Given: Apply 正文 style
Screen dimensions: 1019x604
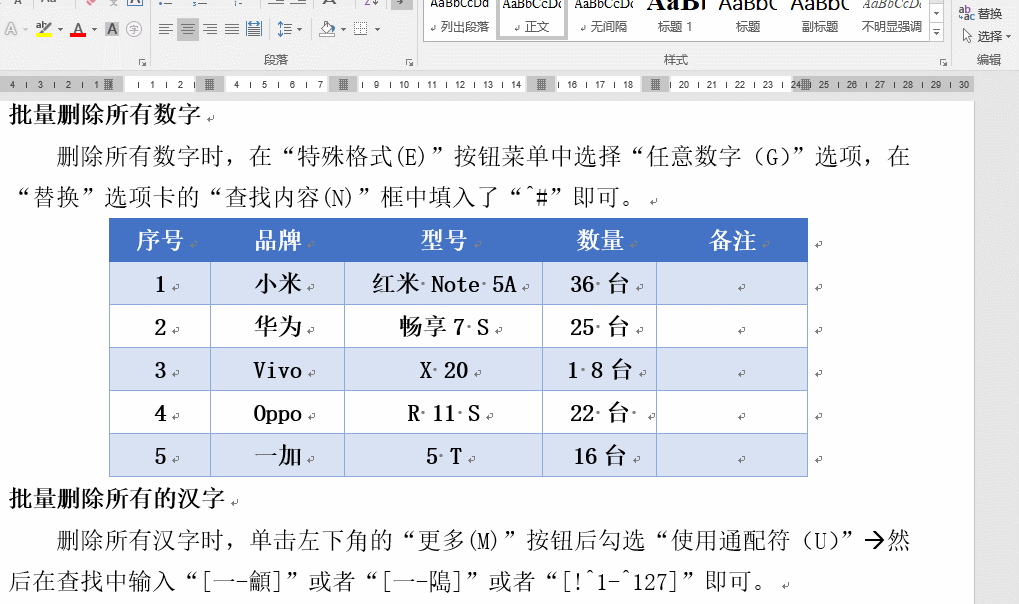Looking at the screenshot, I should (x=532, y=18).
